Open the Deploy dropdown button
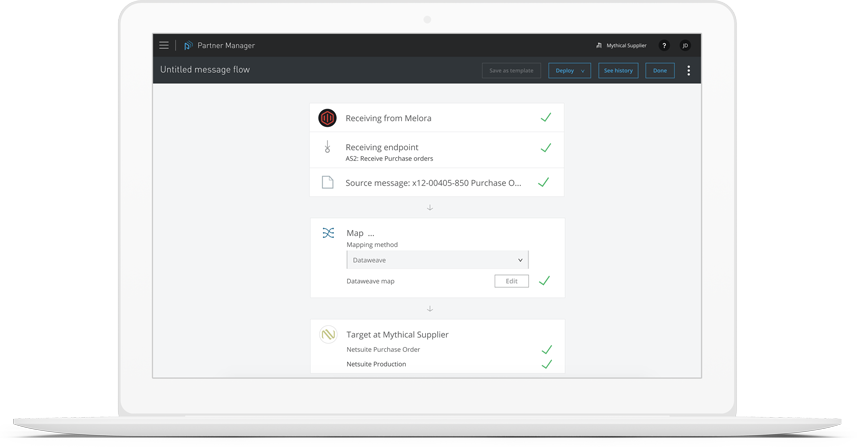 (x=570, y=70)
